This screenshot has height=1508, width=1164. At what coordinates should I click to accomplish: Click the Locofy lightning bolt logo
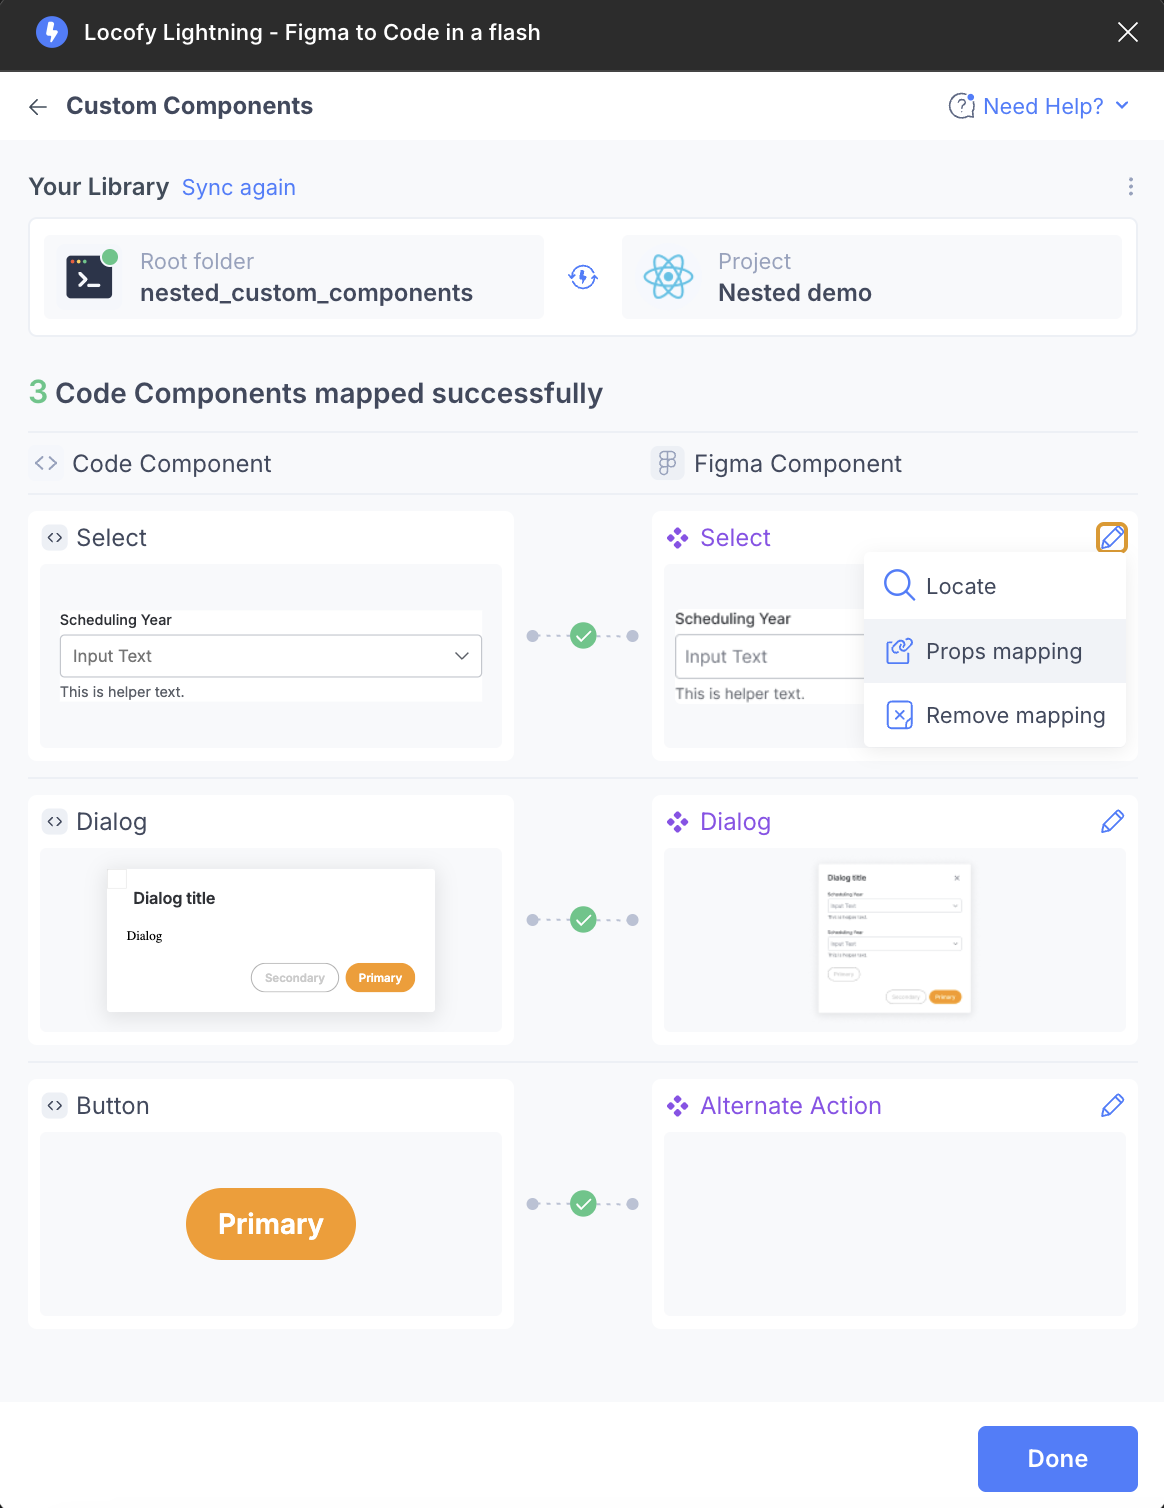(x=51, y=32)
